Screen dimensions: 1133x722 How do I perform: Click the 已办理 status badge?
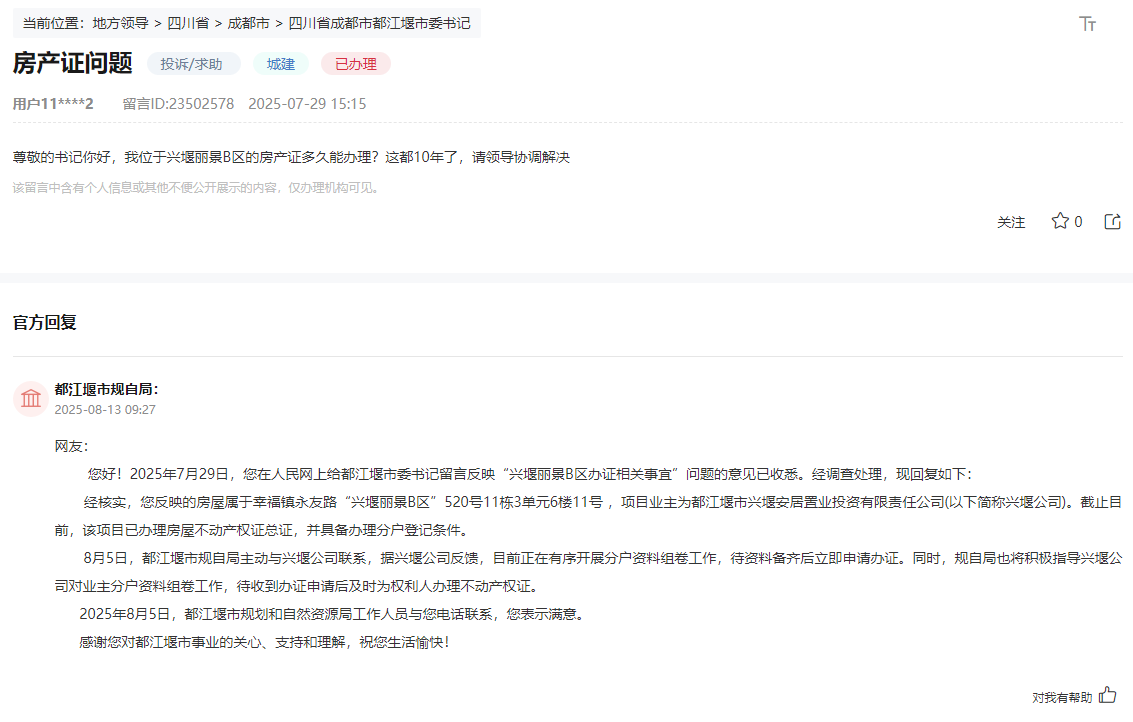(x=355, y=63)
